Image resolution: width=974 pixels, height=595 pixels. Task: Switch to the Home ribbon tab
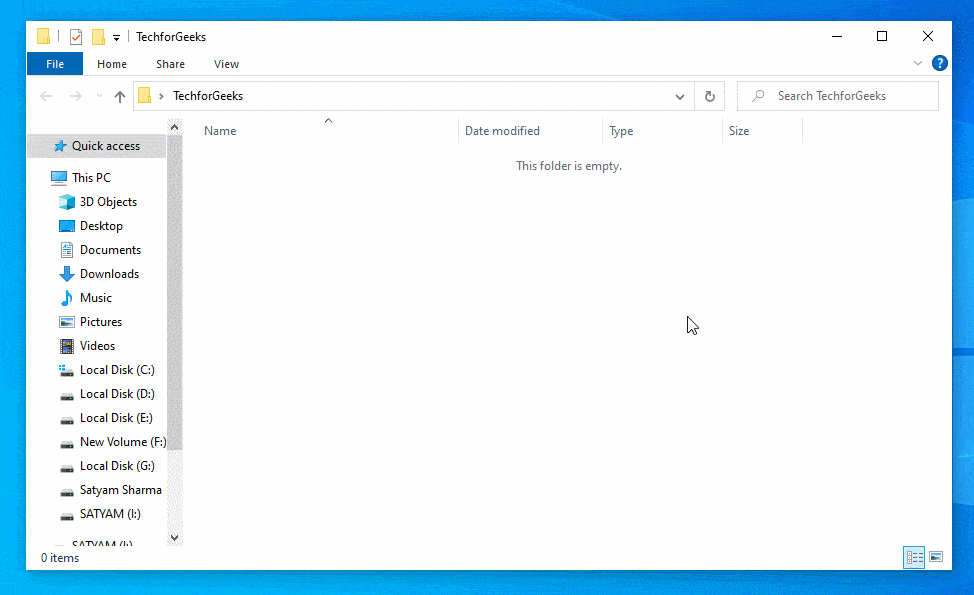[x=112, y=64]
